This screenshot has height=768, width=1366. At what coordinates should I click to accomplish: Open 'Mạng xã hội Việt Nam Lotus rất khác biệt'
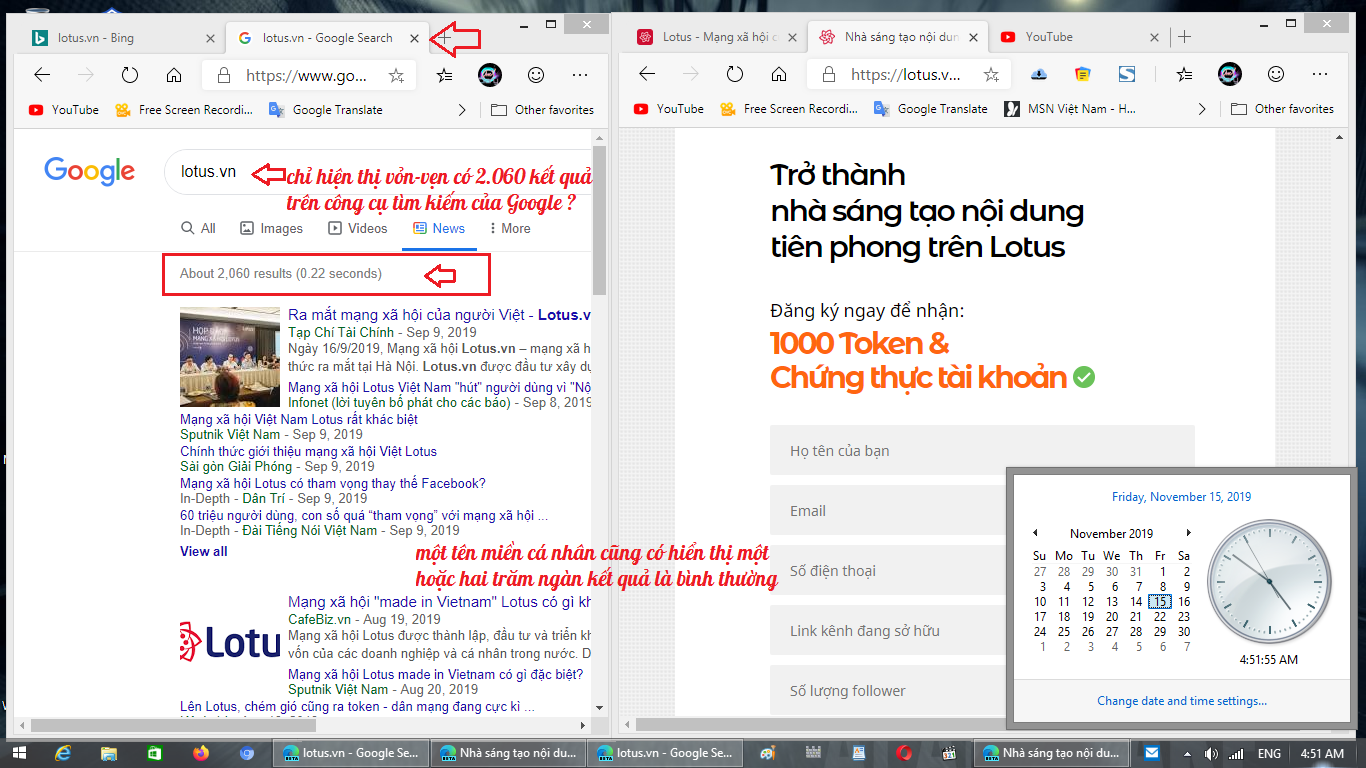(x=299, y=420)
